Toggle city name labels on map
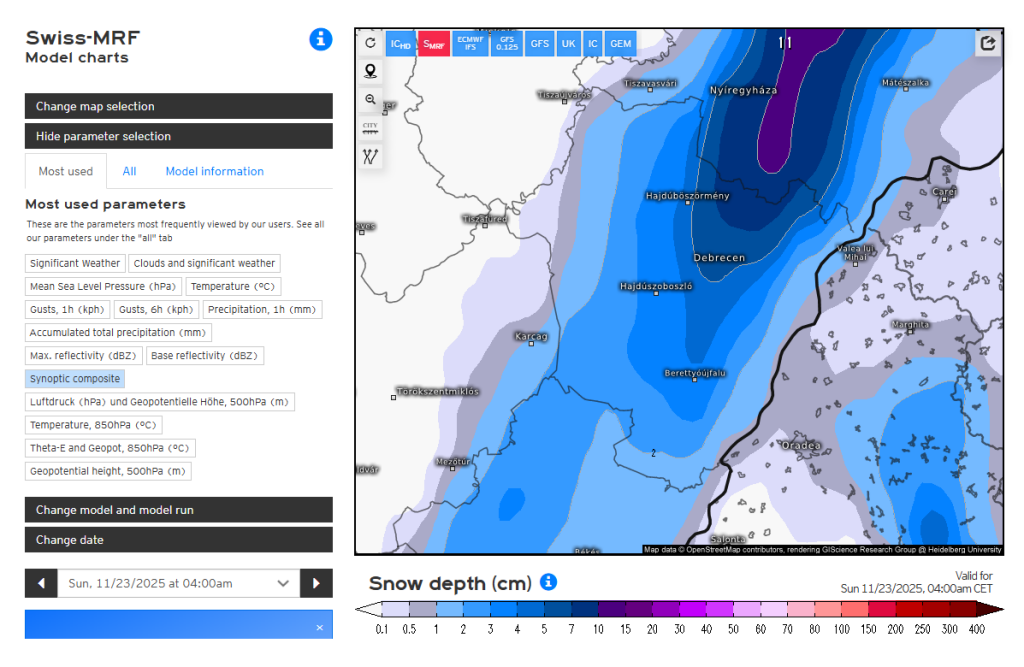1024x667 pixels. (370, 127)
